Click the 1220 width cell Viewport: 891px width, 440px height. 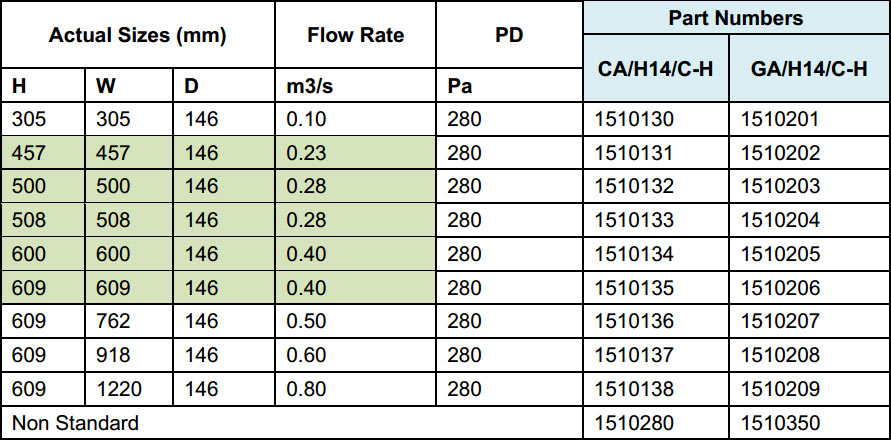click(x=129, y=389)
